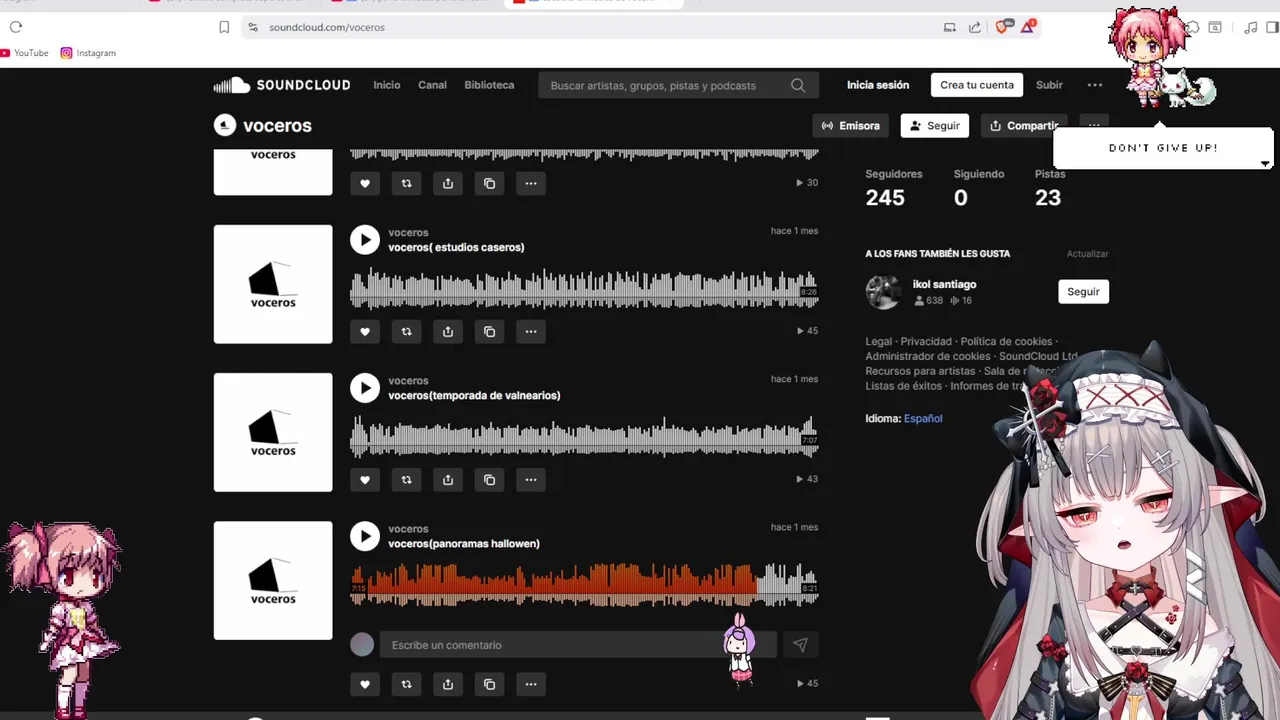
Task: Copy link of the 'estudios caseros' track
Action: [x=489, y=331]
